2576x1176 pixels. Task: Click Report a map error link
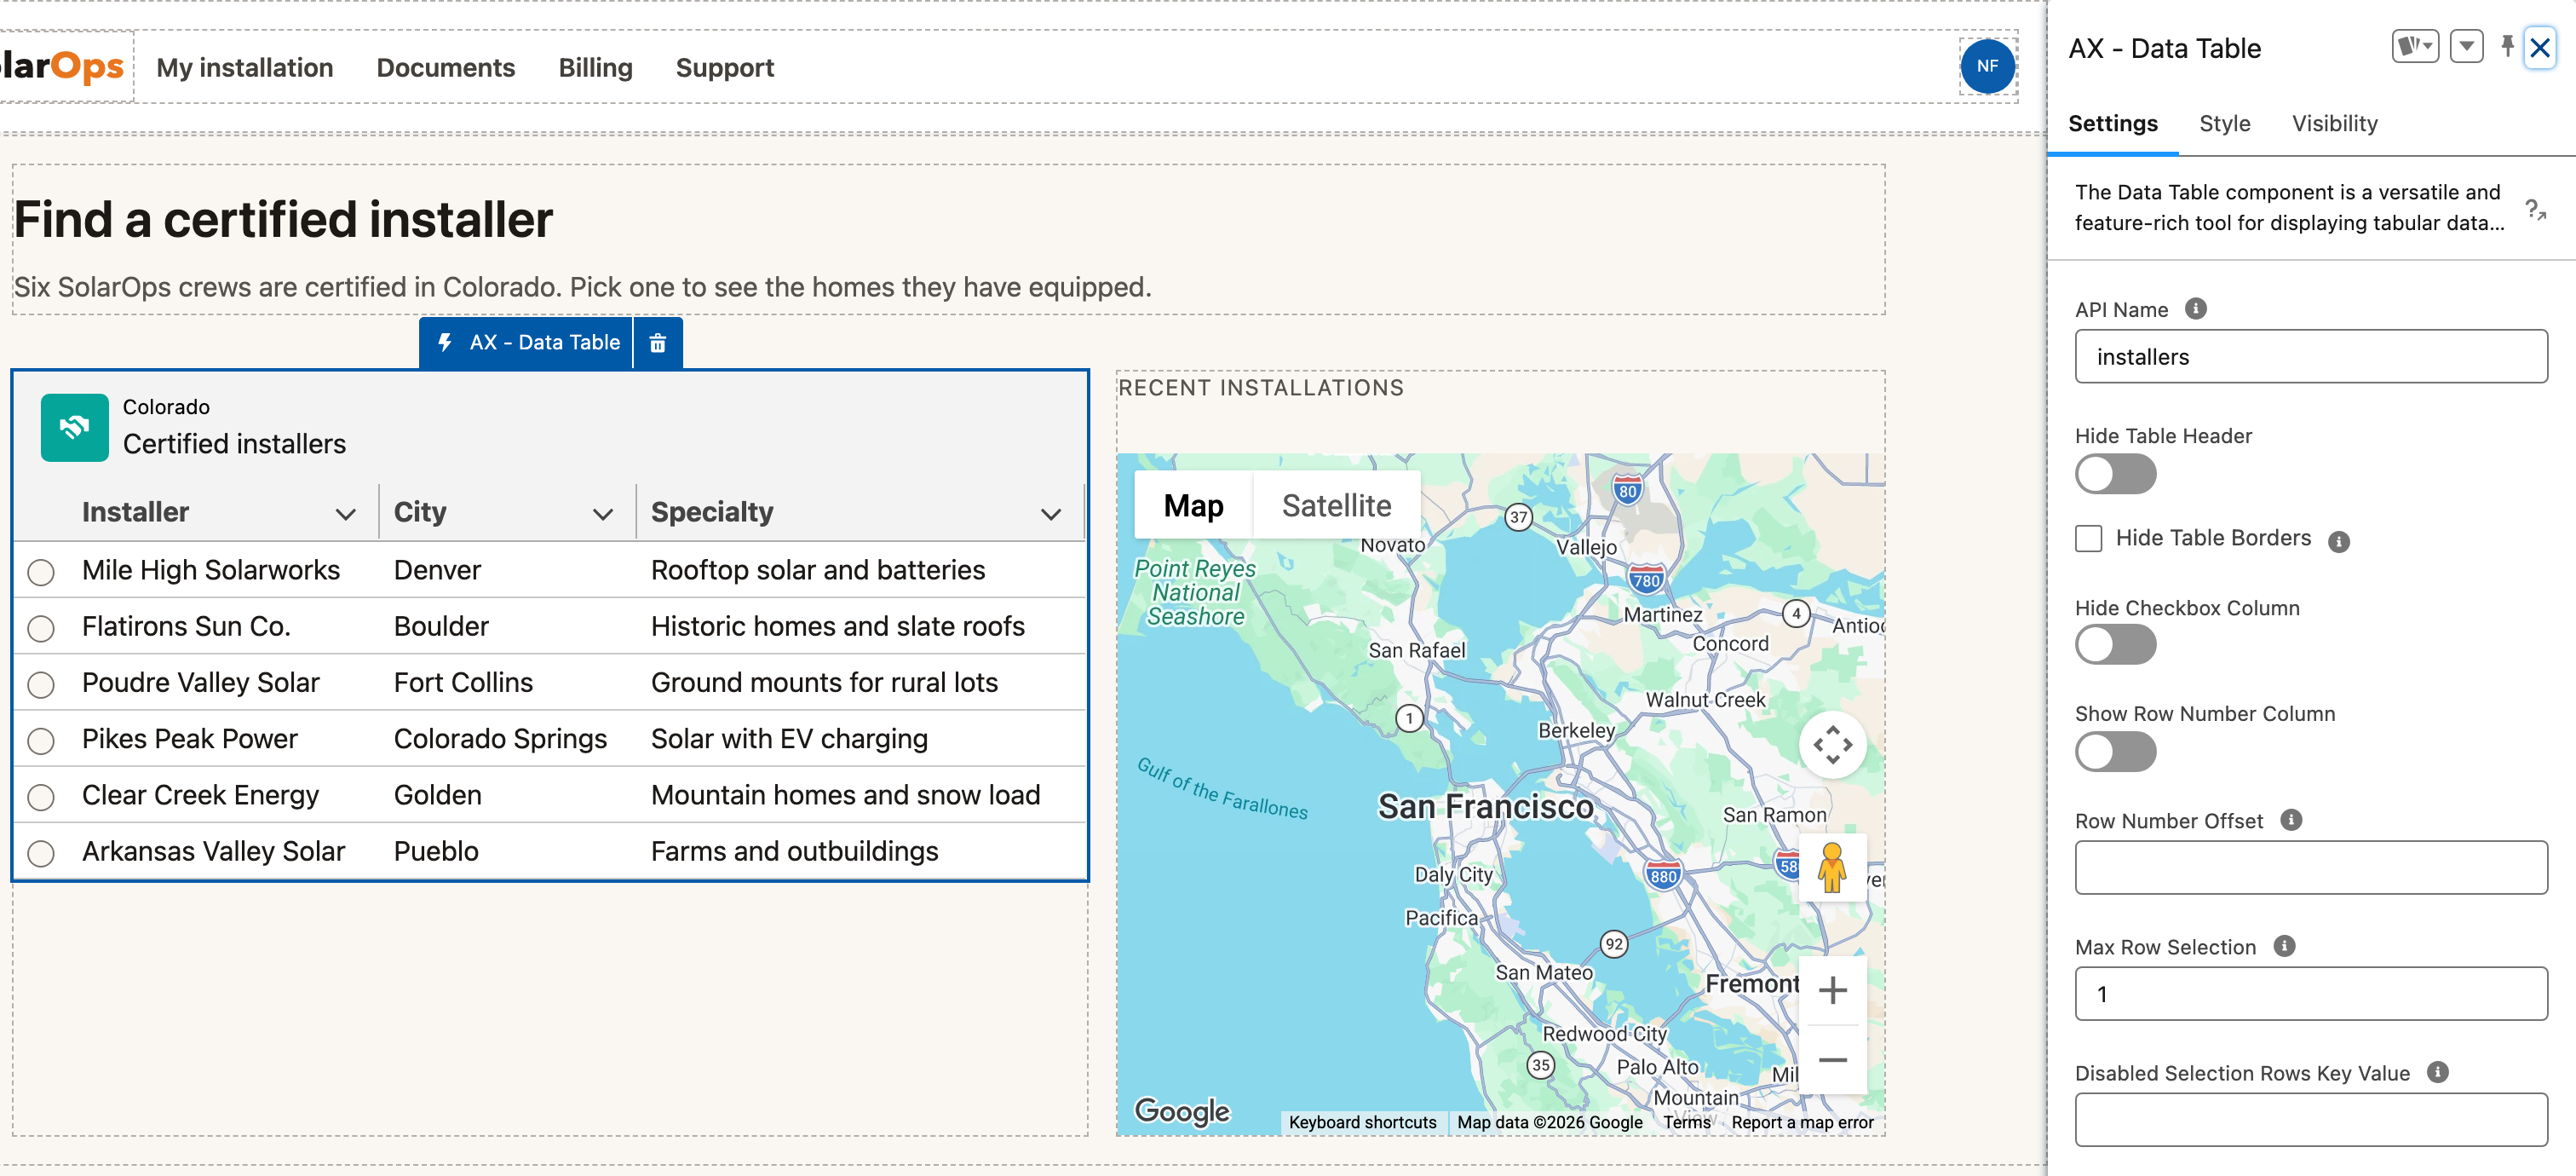click(1802, 1122)
